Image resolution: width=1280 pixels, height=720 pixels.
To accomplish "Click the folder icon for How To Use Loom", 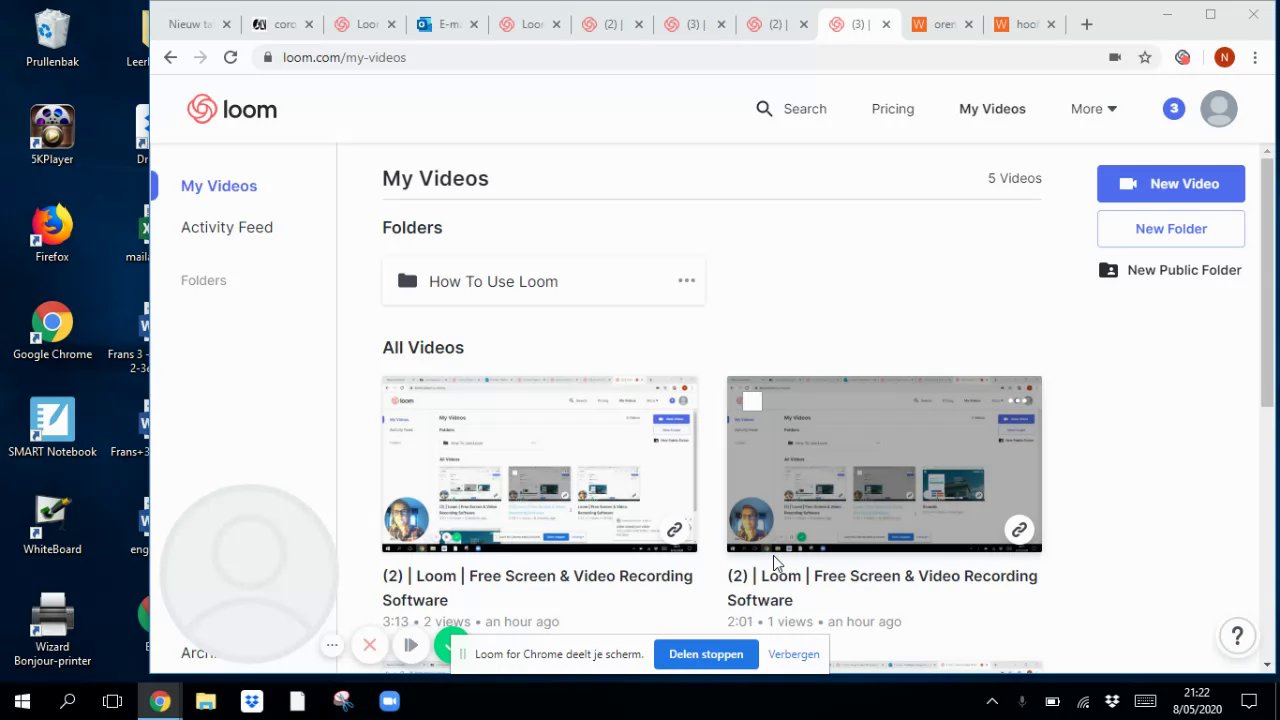I will [407, 281].
